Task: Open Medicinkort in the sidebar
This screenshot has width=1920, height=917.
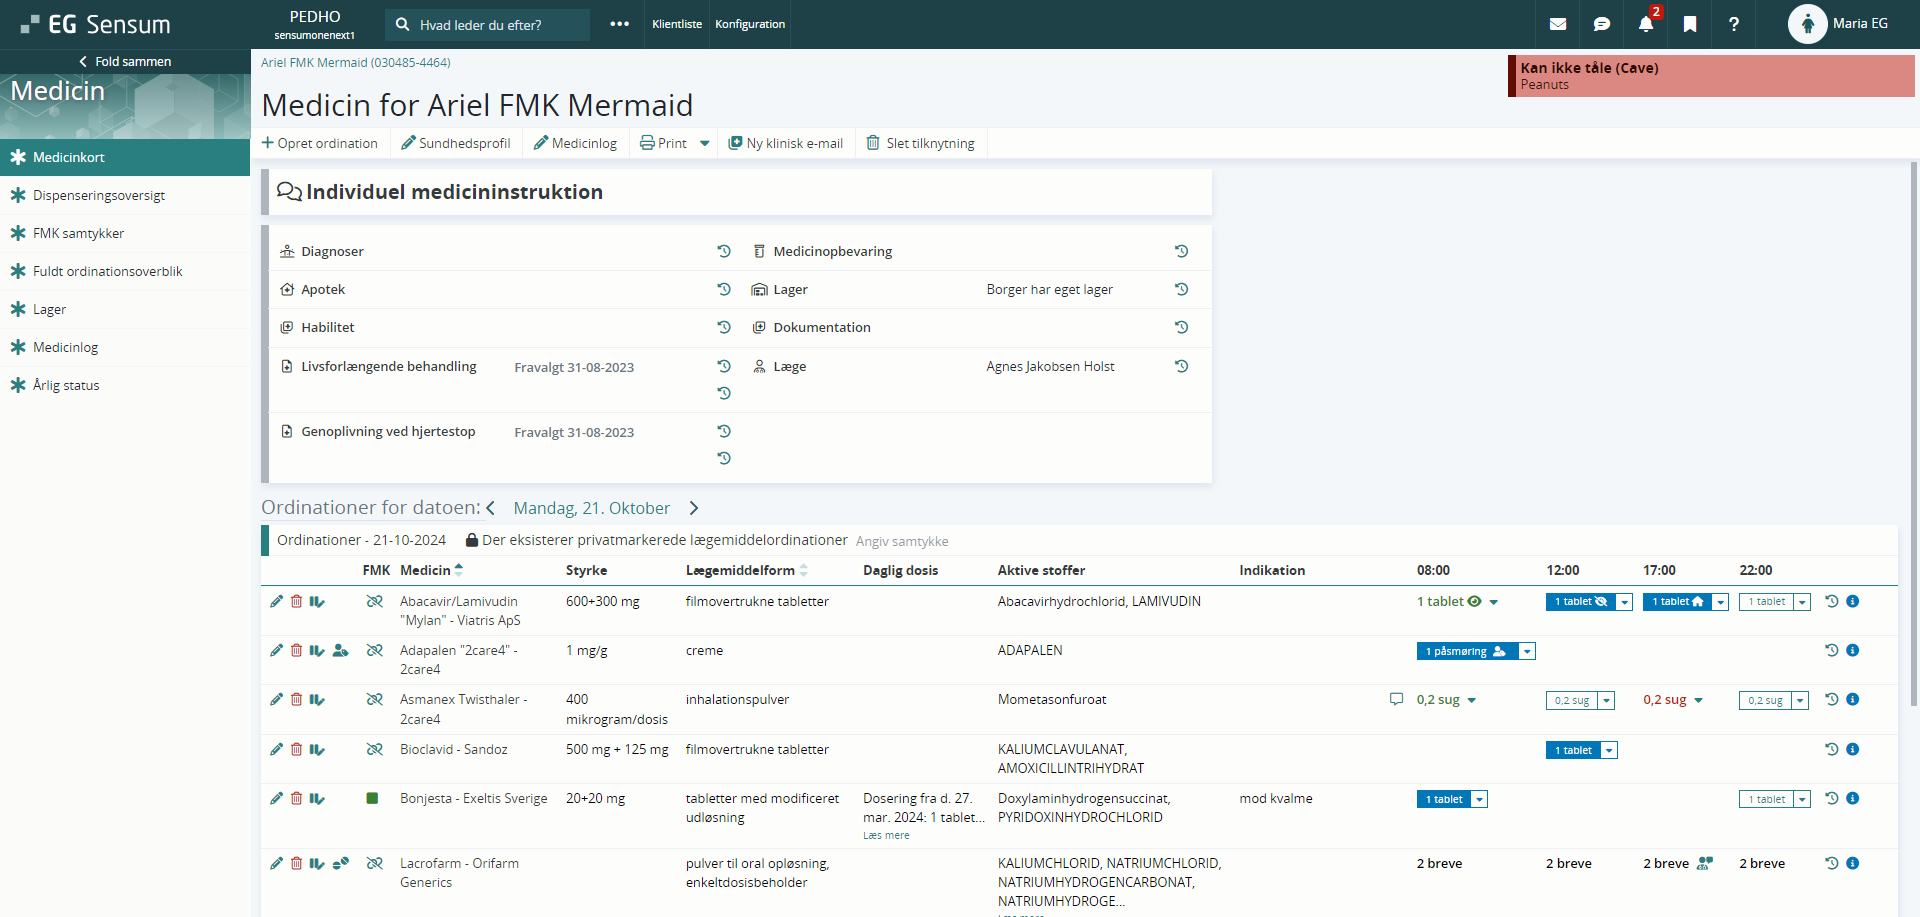Action: pyautogui.click(x=125, y=157)
